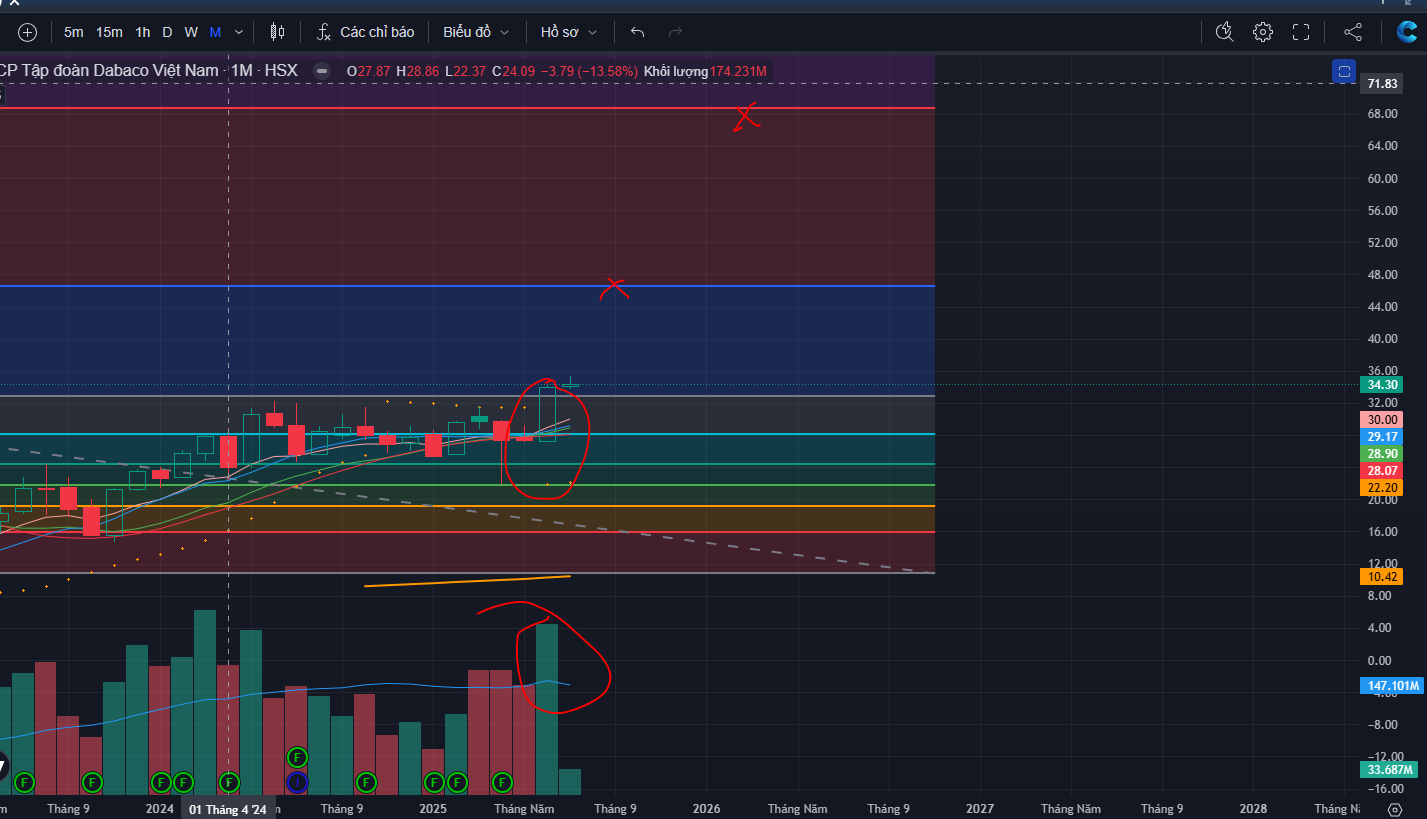Switch to the D daily timeframe

click(x=167, y=32)
